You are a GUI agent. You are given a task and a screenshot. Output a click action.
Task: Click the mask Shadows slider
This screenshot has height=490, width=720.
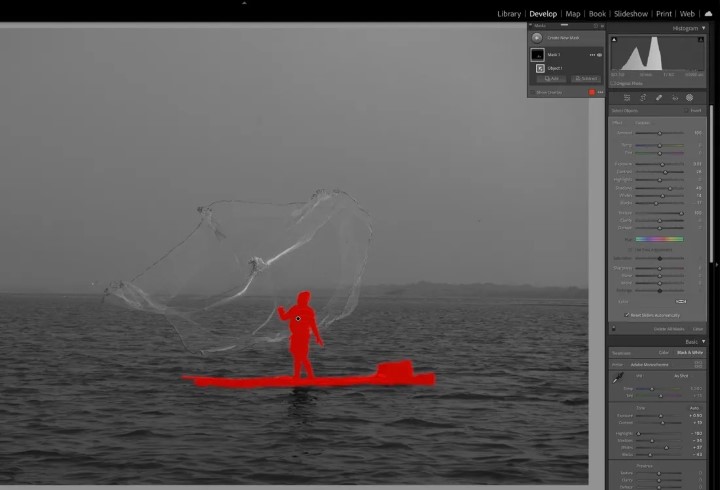(659, 188)
